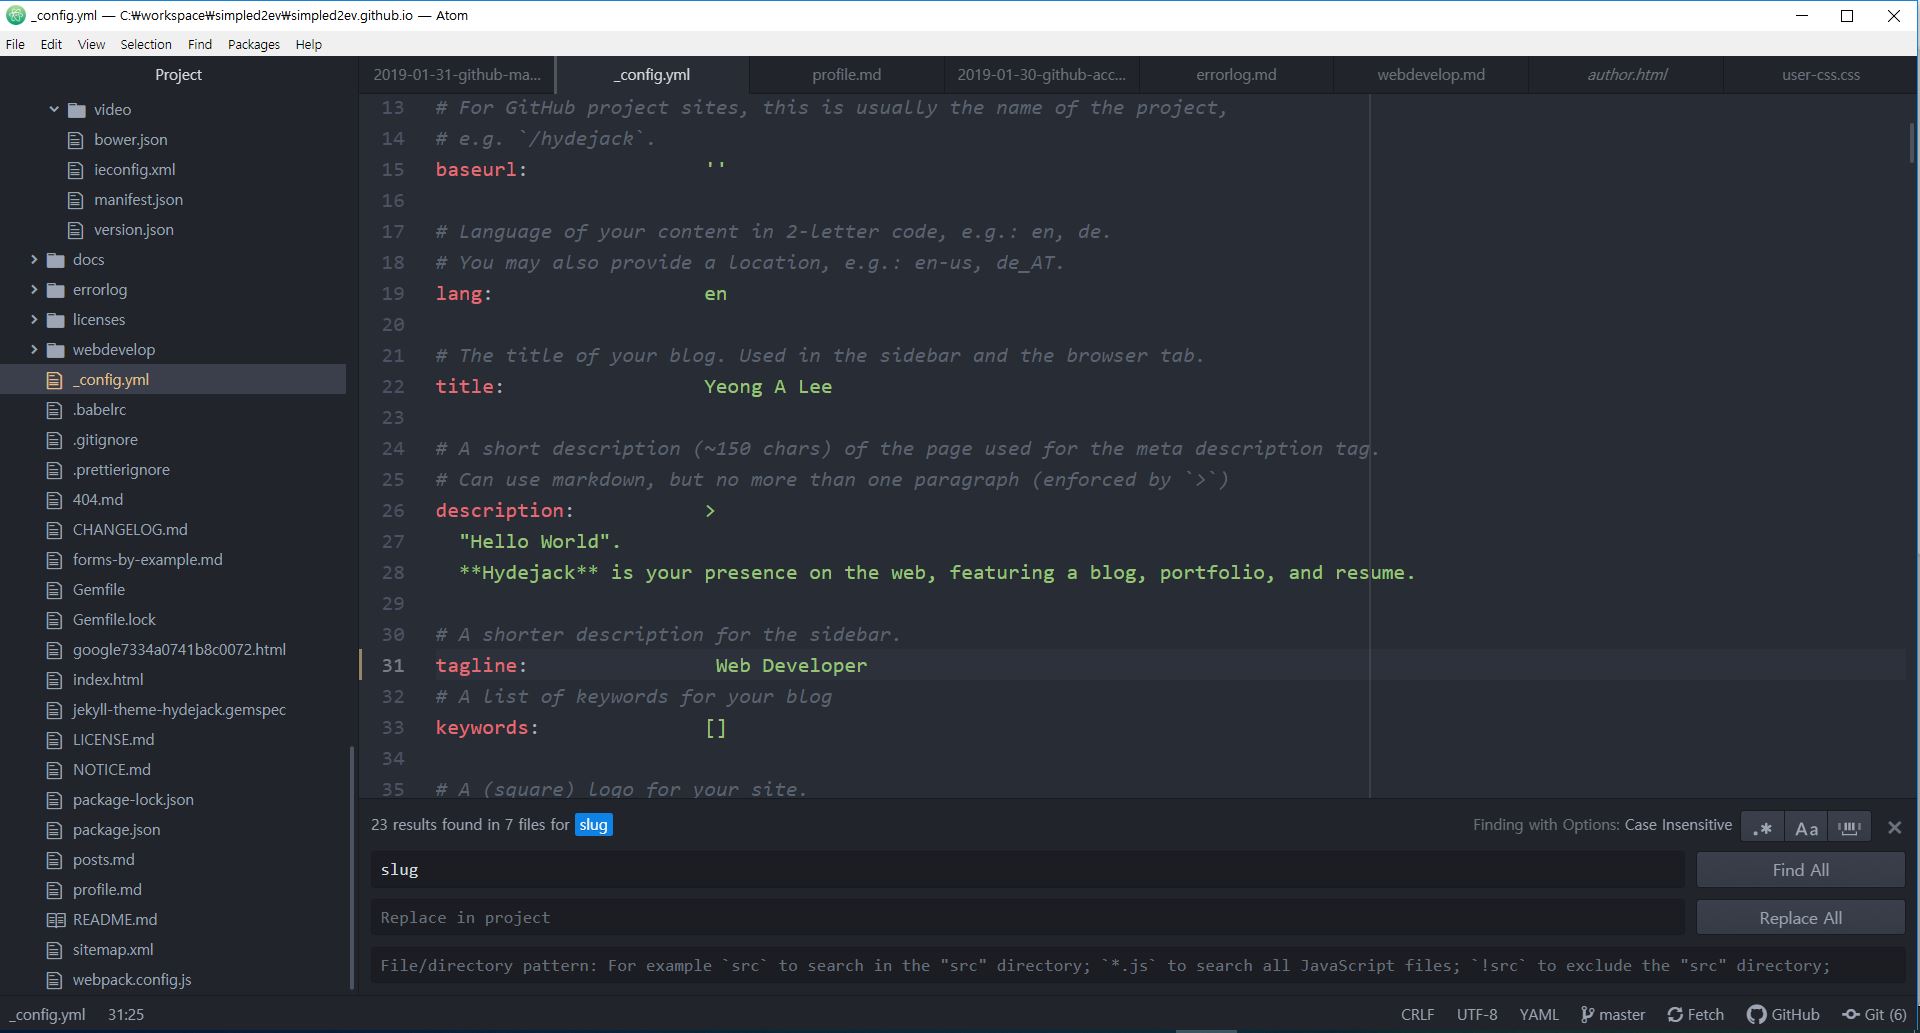1920x1033 pixels.
Task: Click the video folder icon
Action: coord(76,109)
